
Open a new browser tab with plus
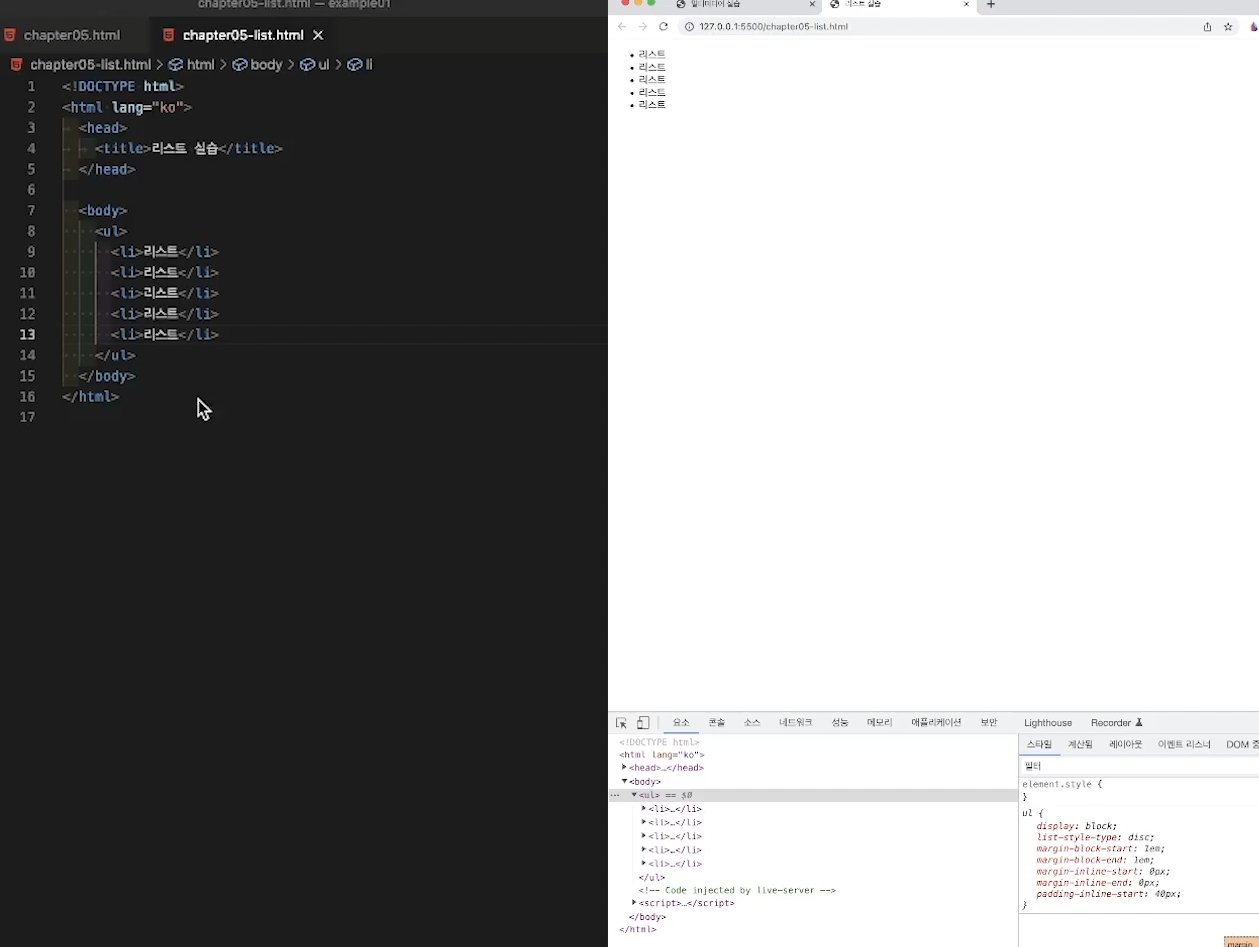coord(991,4)
